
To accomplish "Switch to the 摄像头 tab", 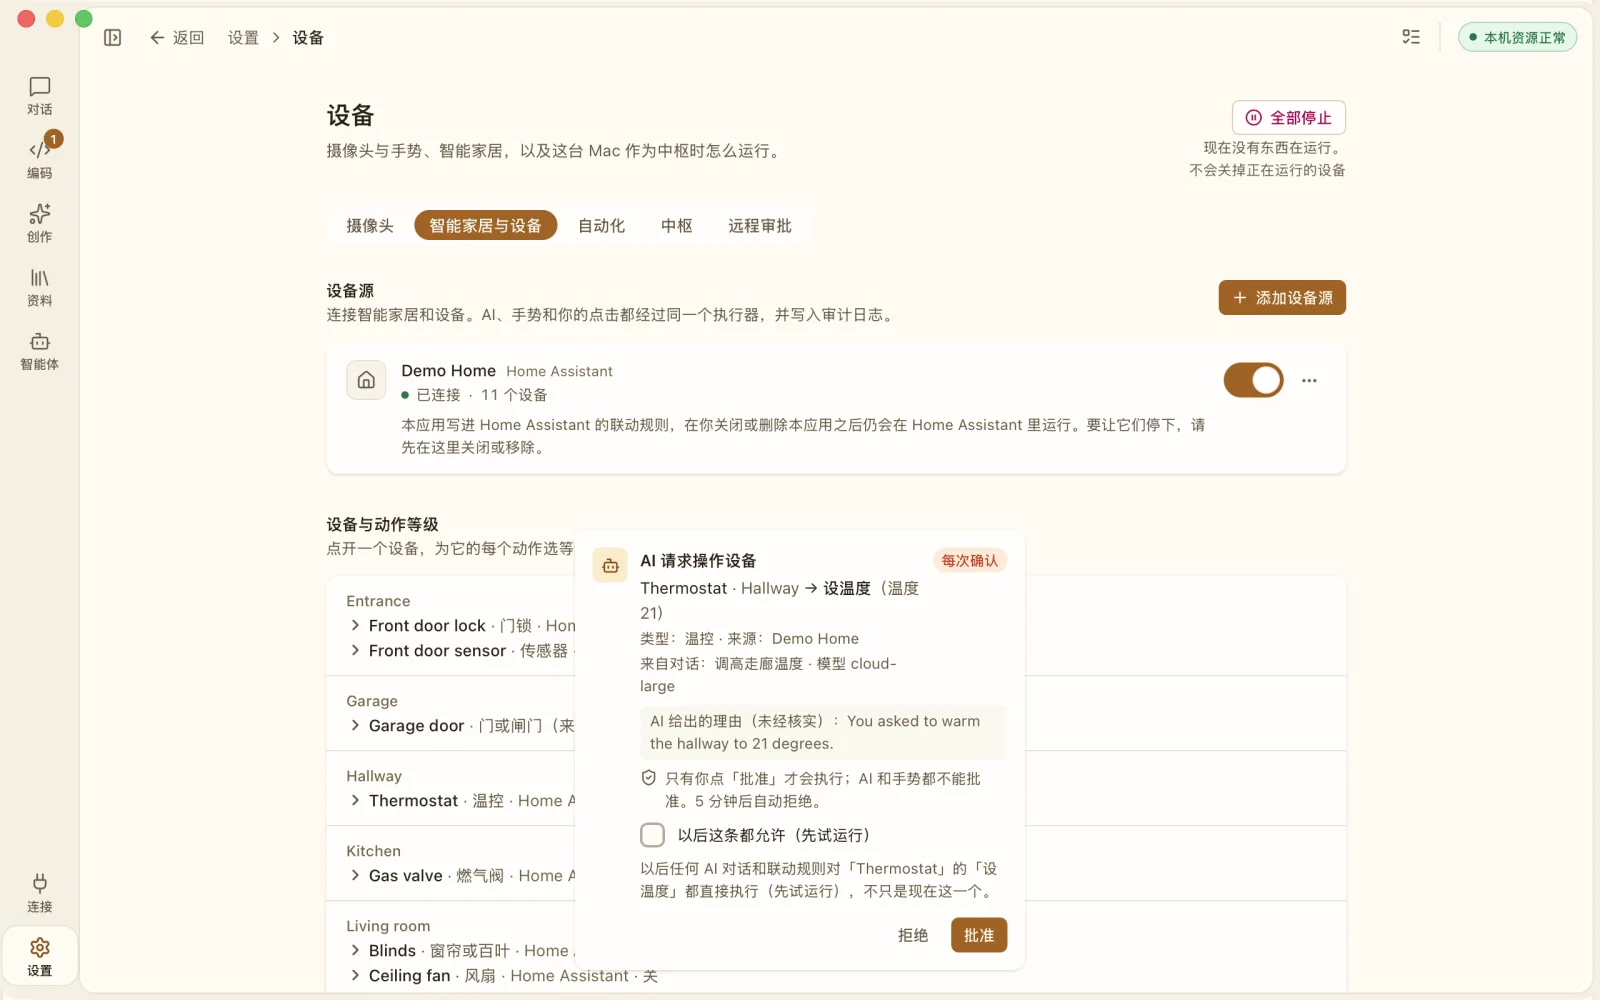I will click(370, 226).
